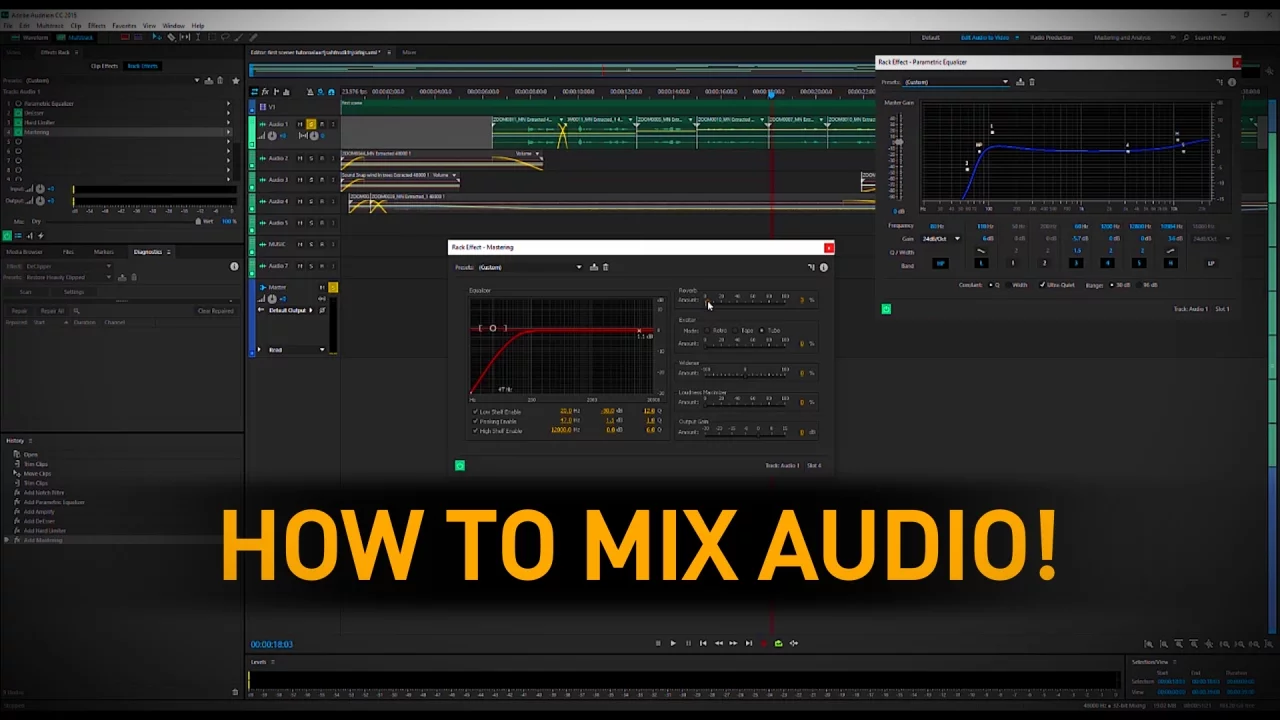Select Tape exciter mode
The width and height of the screenshot is (1280, 720).
(x=744, y=330)
